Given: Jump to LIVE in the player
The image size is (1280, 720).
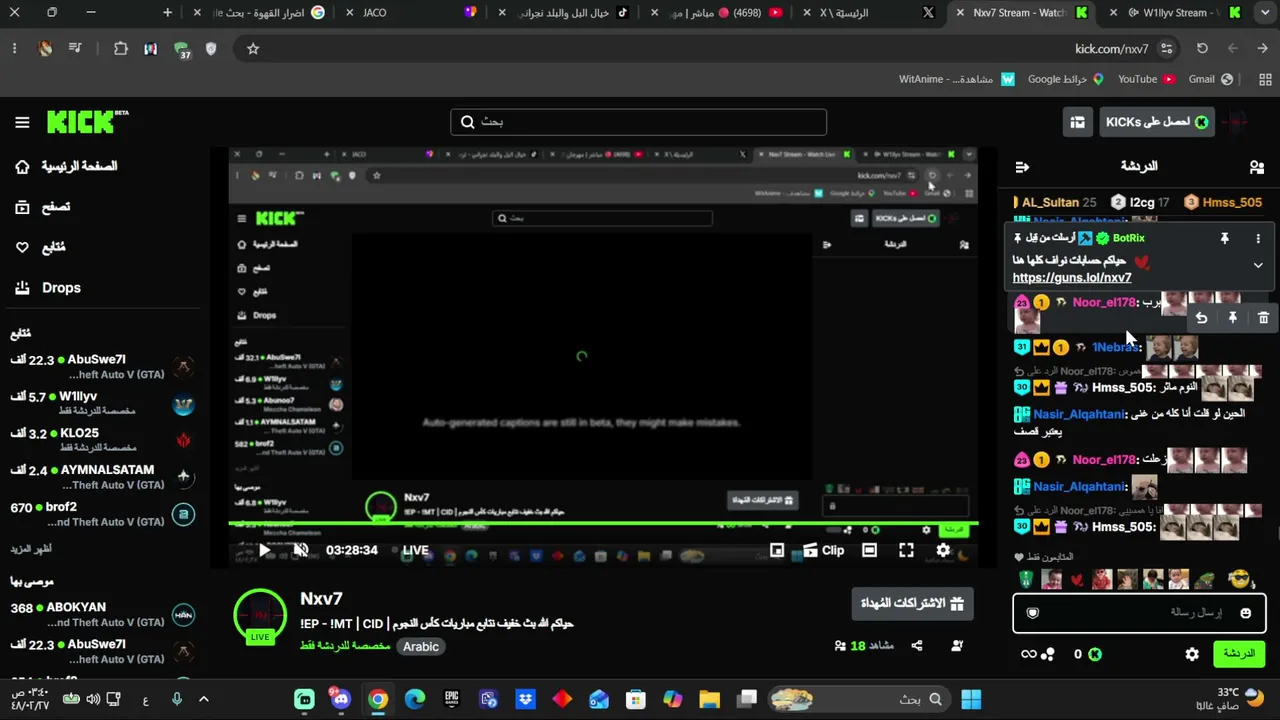Looking at the screenshot, I should point(415,550).
